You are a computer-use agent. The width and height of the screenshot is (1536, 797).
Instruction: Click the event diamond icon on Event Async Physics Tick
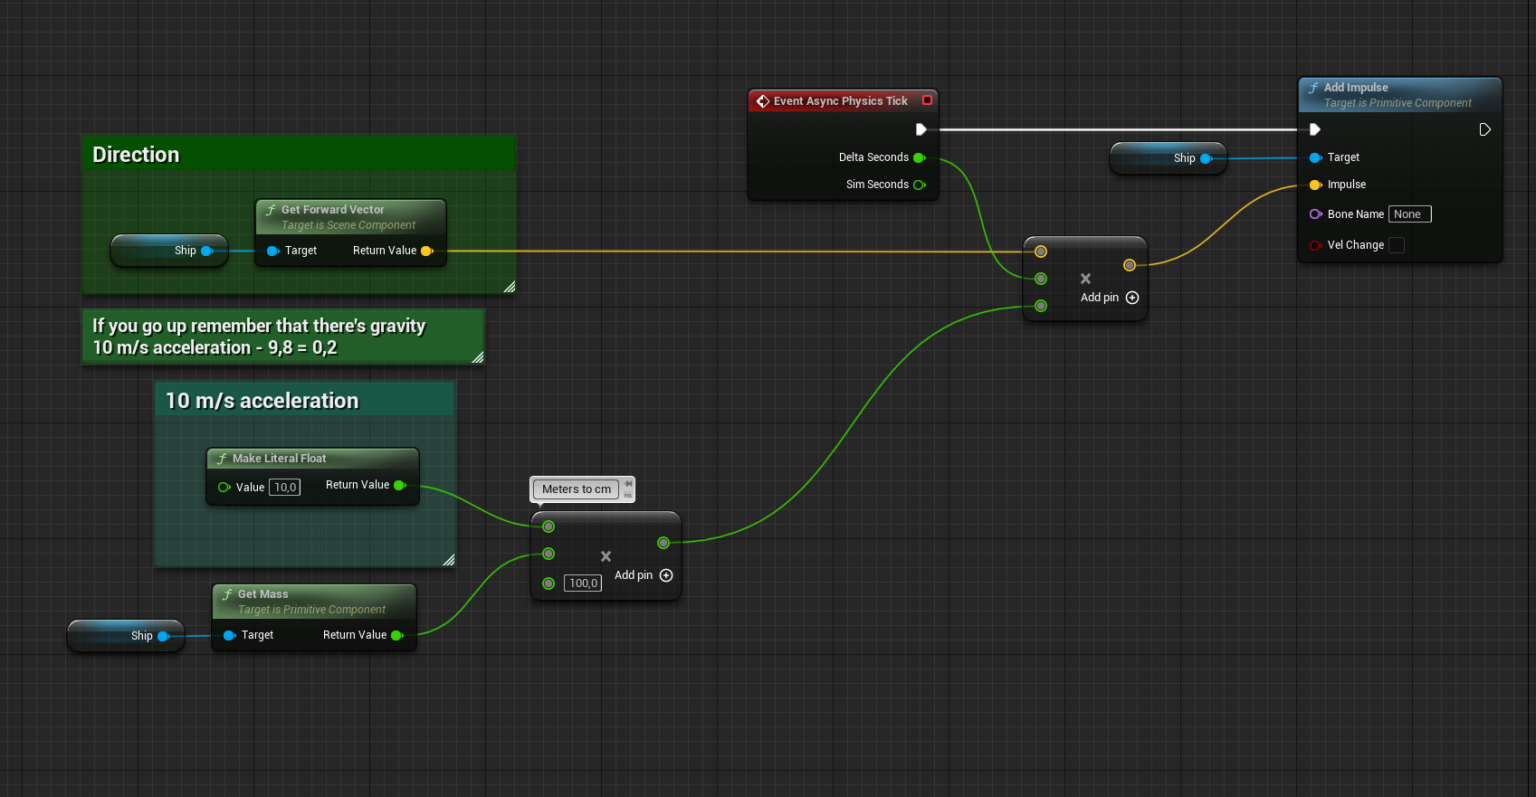[x=763, y=100]
